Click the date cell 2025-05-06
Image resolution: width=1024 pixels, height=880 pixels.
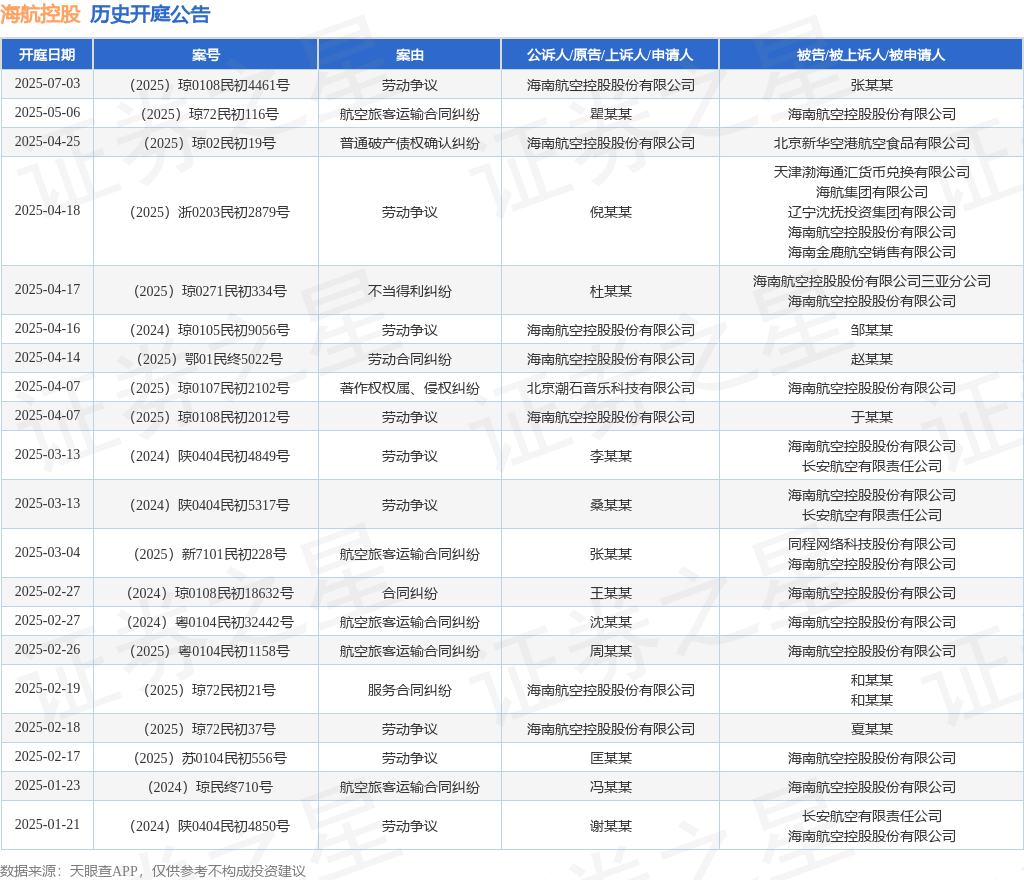47,112
